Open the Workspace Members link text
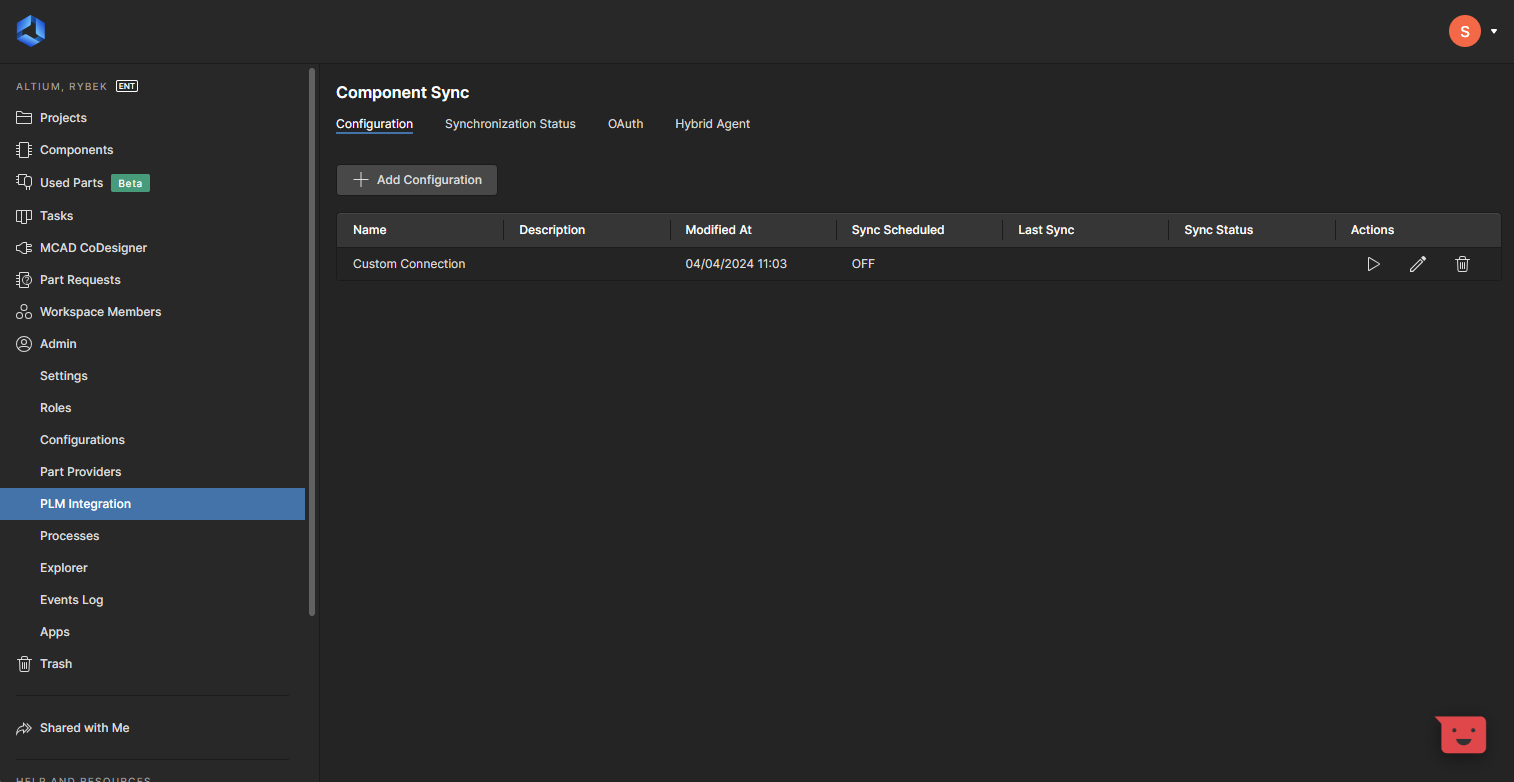The height and width of the screenshot is (782, 1514). point(100,312)
